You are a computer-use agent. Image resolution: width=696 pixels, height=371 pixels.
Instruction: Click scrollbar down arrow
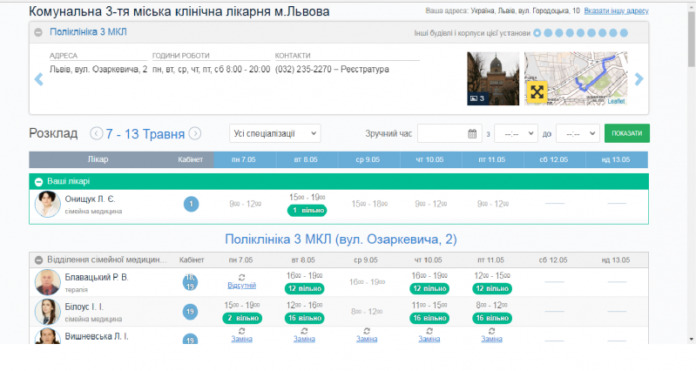tap(692, 339)
